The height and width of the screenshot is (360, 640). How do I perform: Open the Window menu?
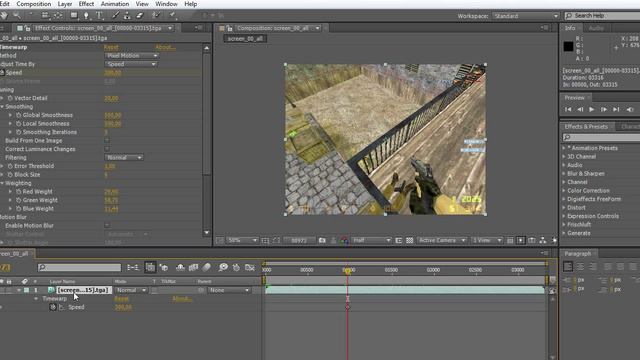coord(166,4)
